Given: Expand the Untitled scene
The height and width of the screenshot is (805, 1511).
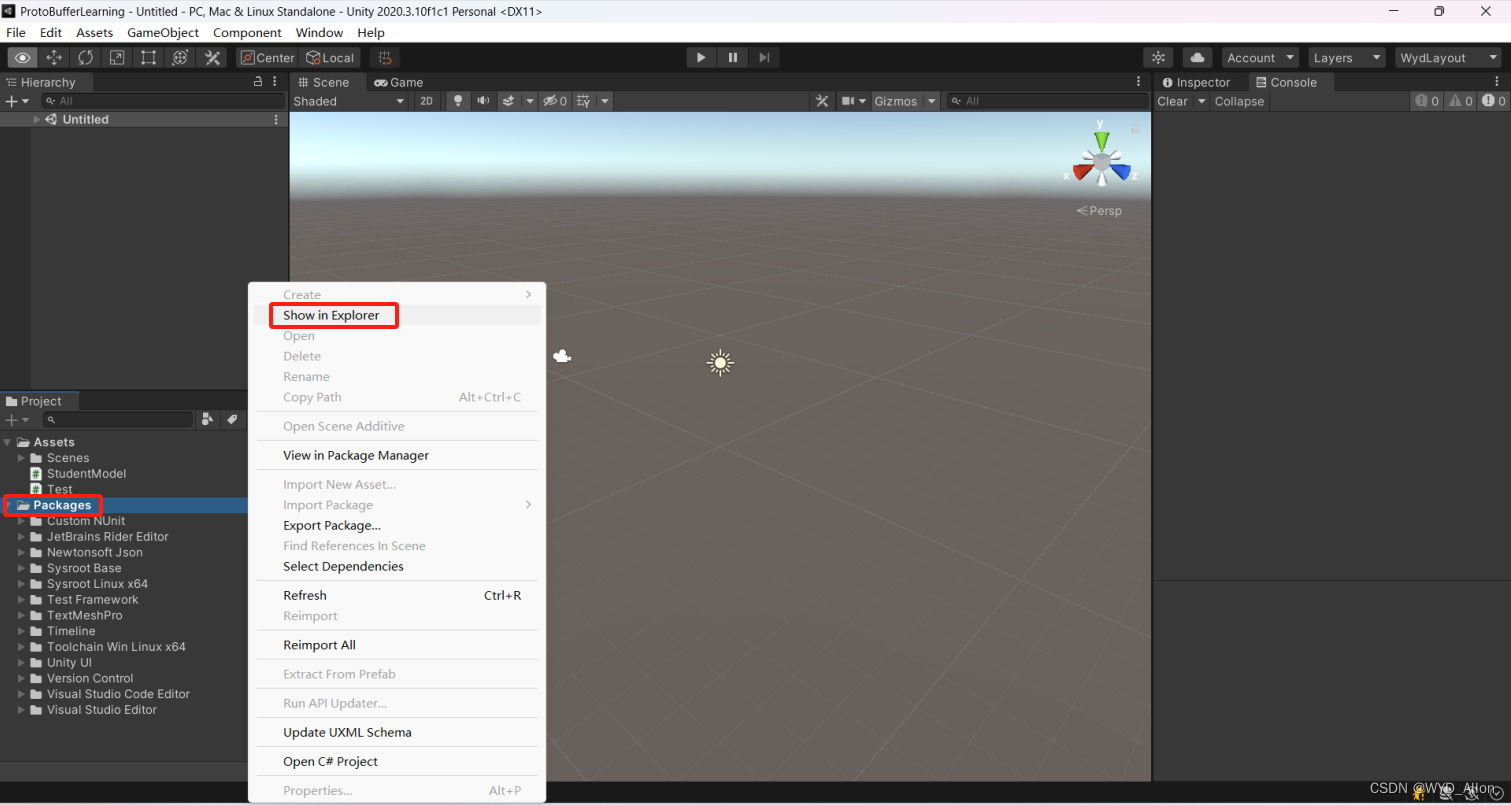Looking at the screenshot, I should (x=37, y=119).
